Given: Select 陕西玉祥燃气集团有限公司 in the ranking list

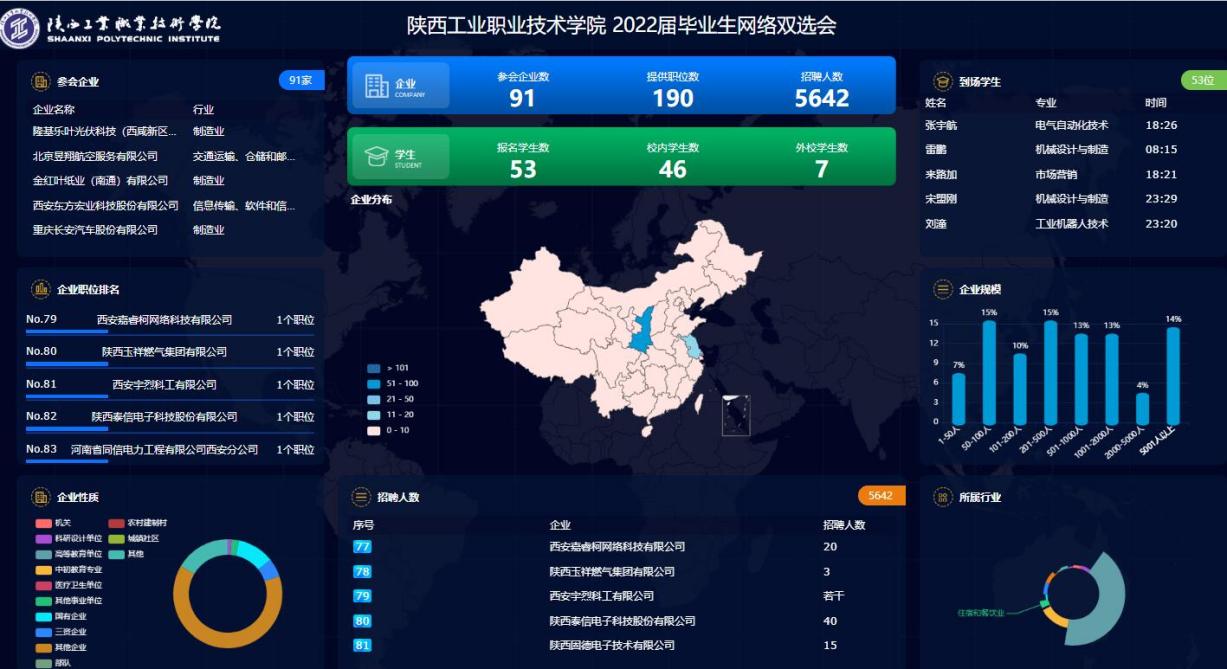Looking at the screenshot, I should [164, 352].
